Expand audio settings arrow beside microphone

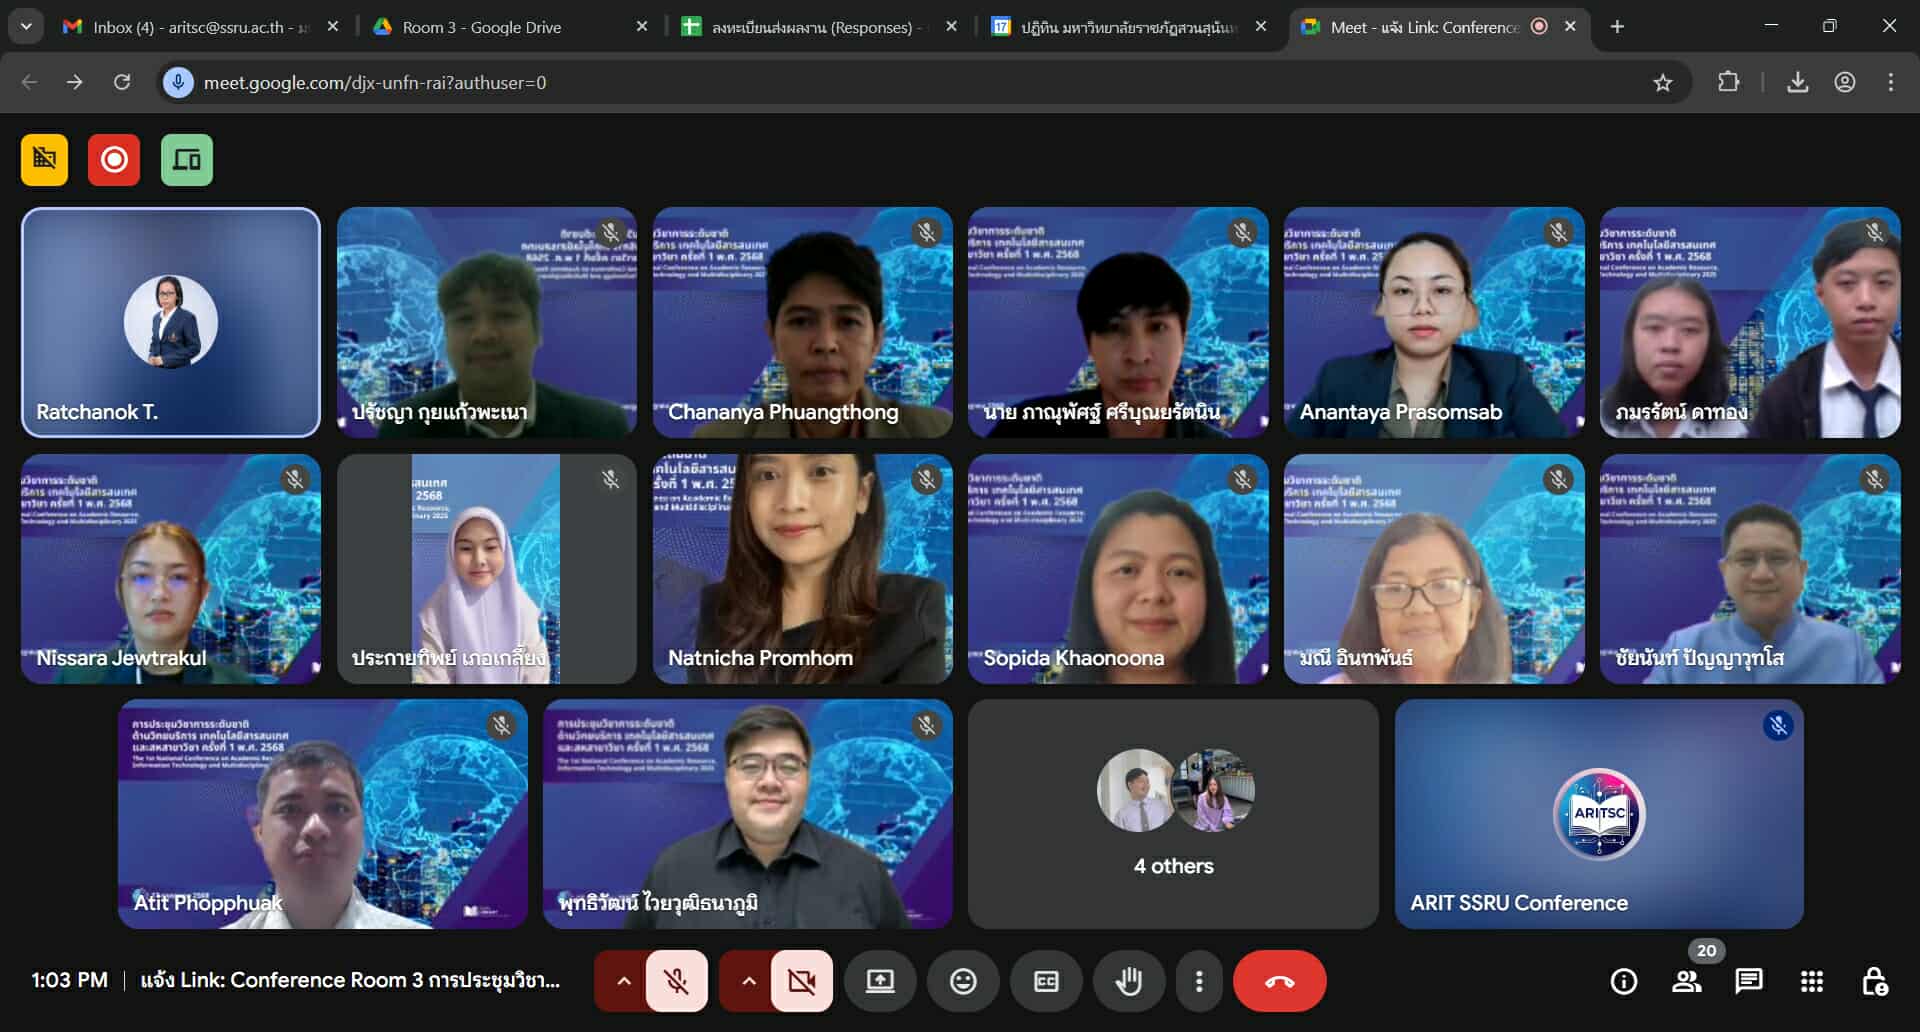(624, 981)
